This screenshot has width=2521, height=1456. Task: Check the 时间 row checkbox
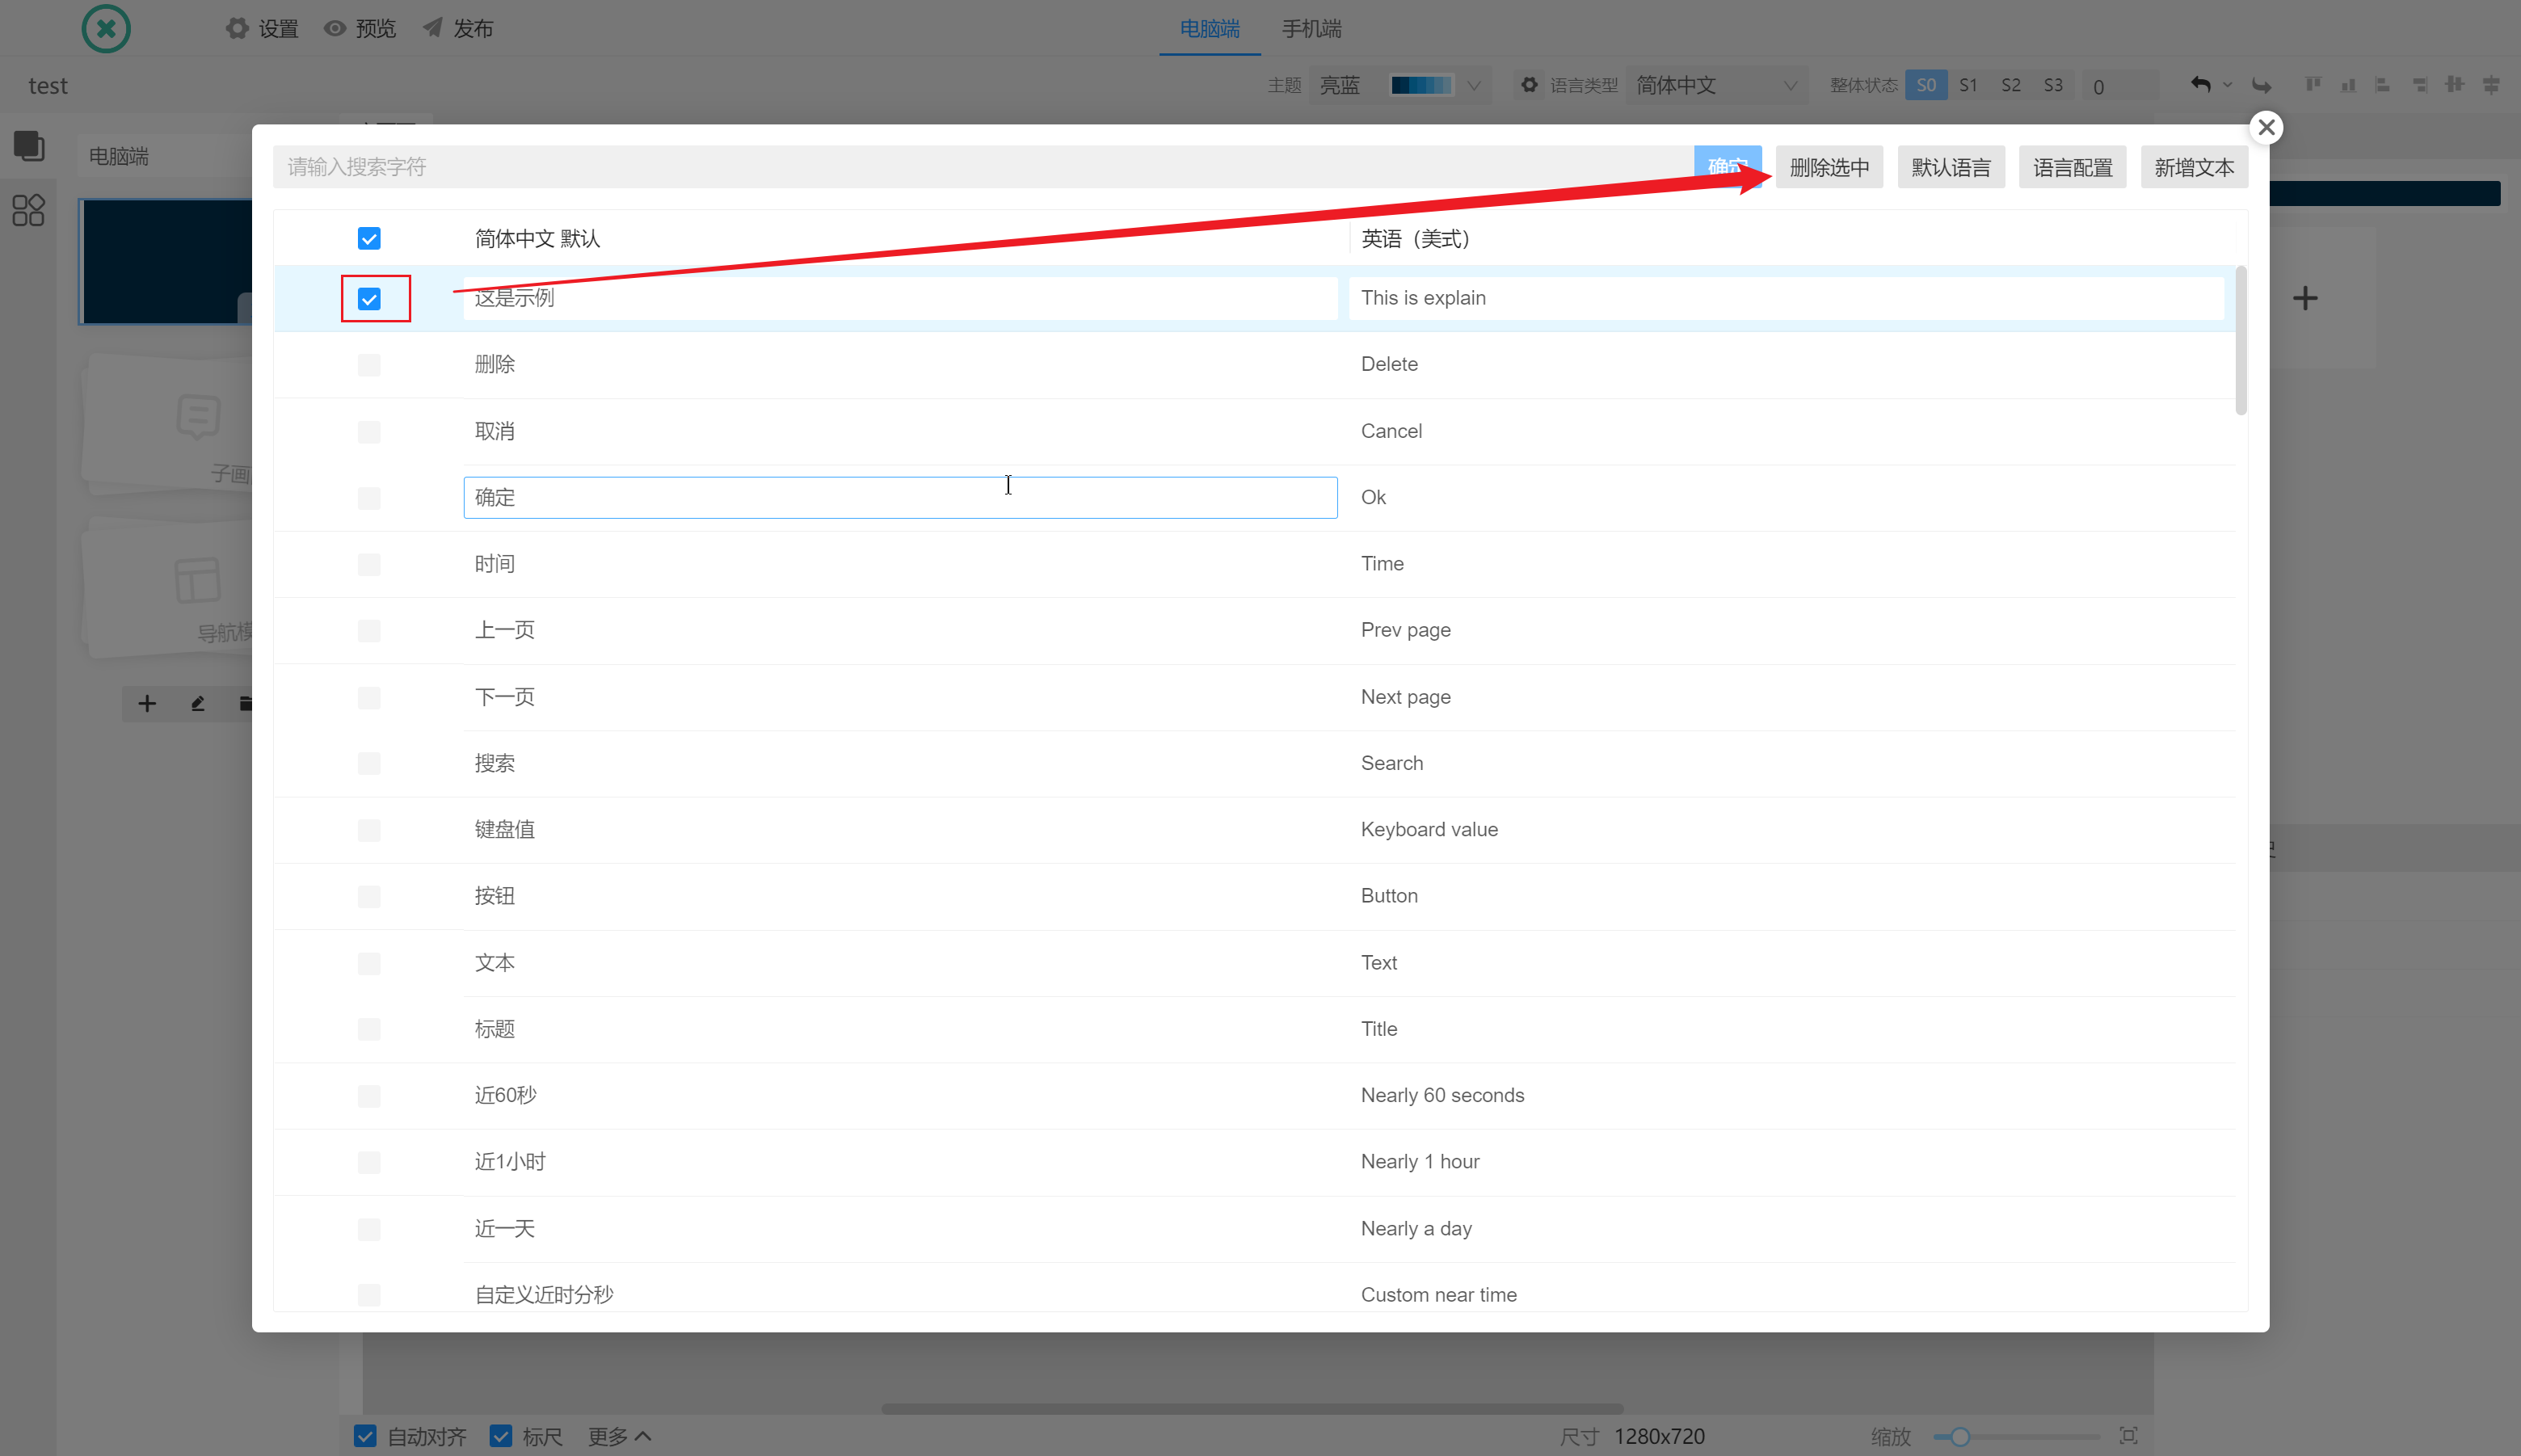[x=369, y=565]
